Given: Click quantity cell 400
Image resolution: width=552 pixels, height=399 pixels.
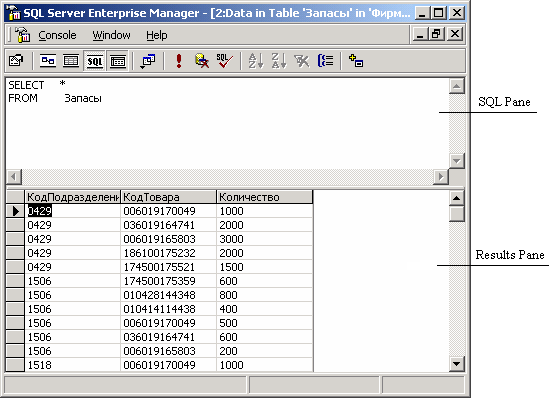Looking at the screenshot, I should pos(264,309).
